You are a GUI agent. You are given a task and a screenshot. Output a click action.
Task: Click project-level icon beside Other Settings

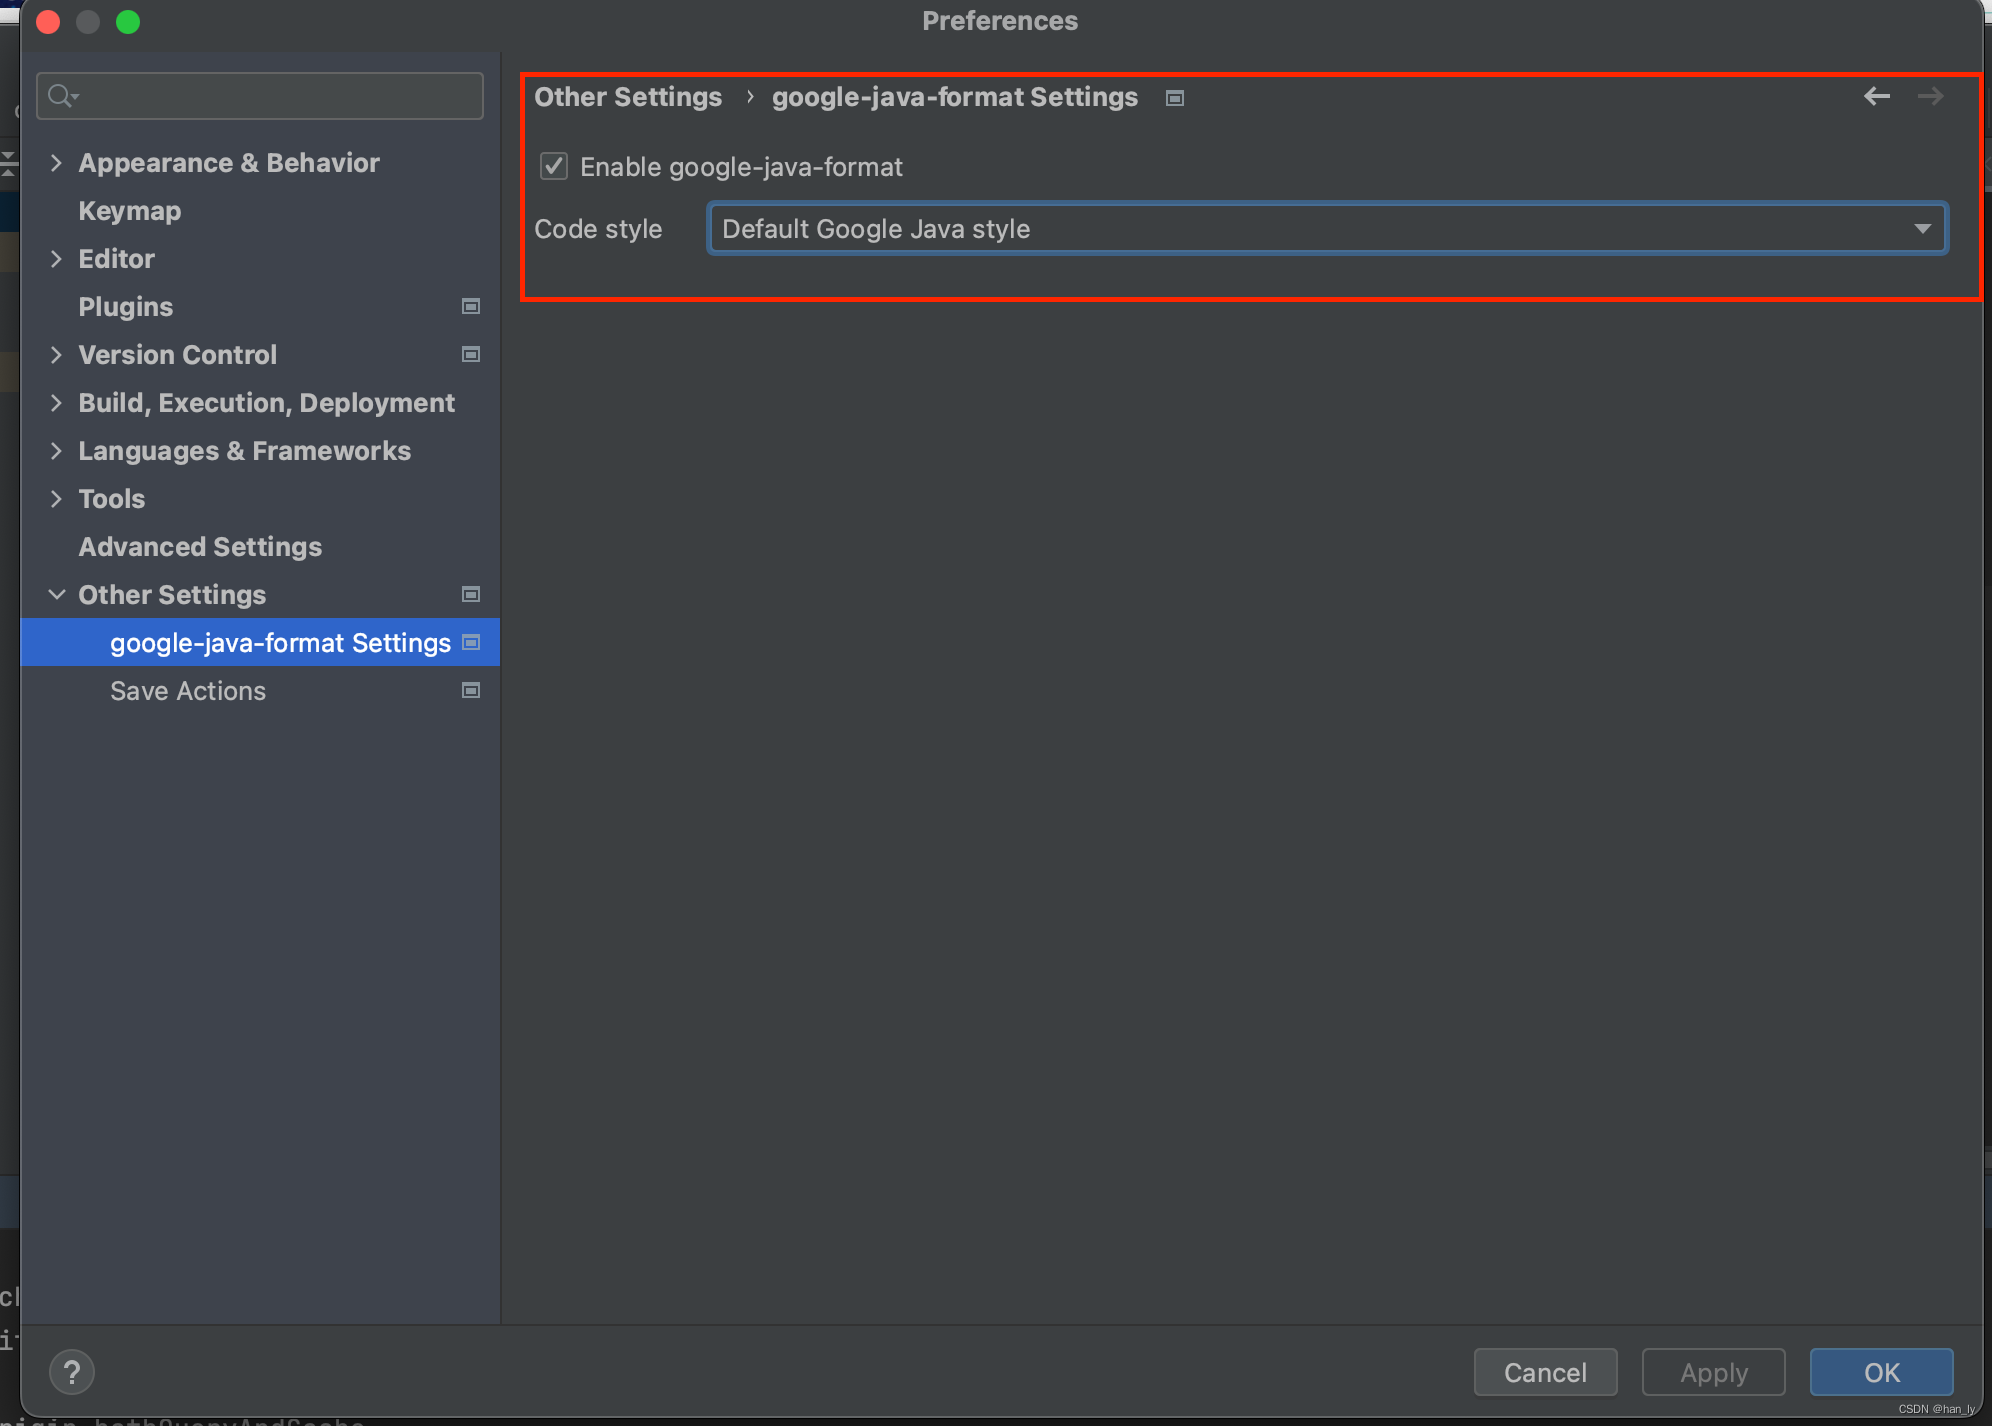(471, 595)
